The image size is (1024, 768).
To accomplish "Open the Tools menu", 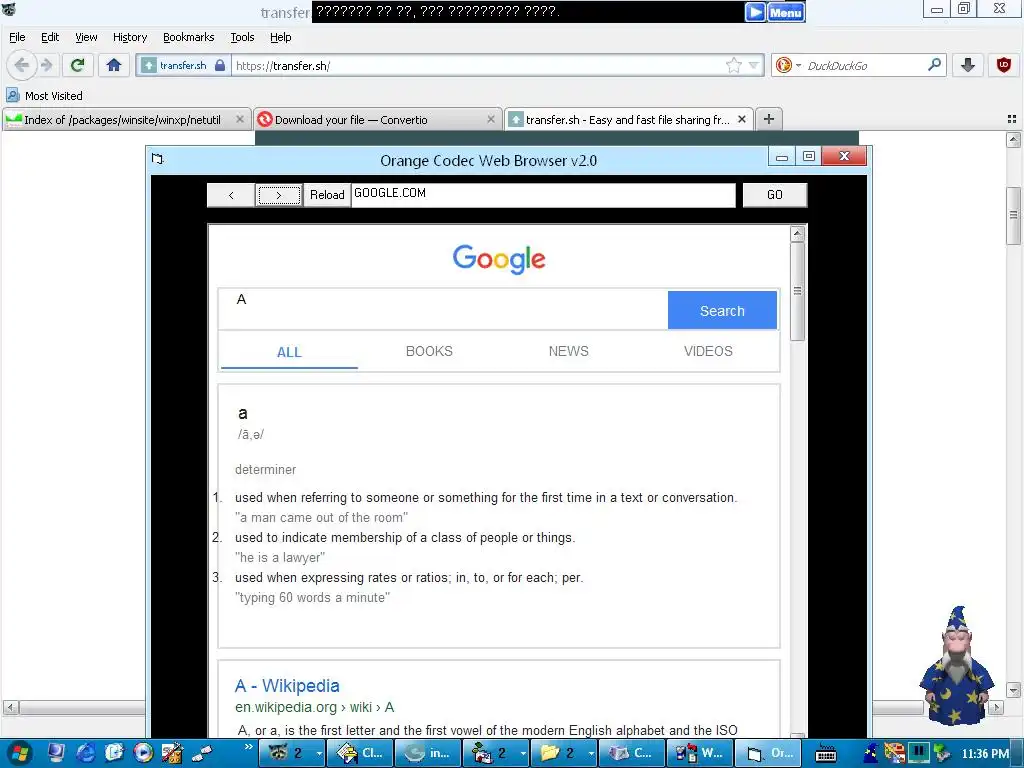I will pyautogui.click(x=242, y=37).
